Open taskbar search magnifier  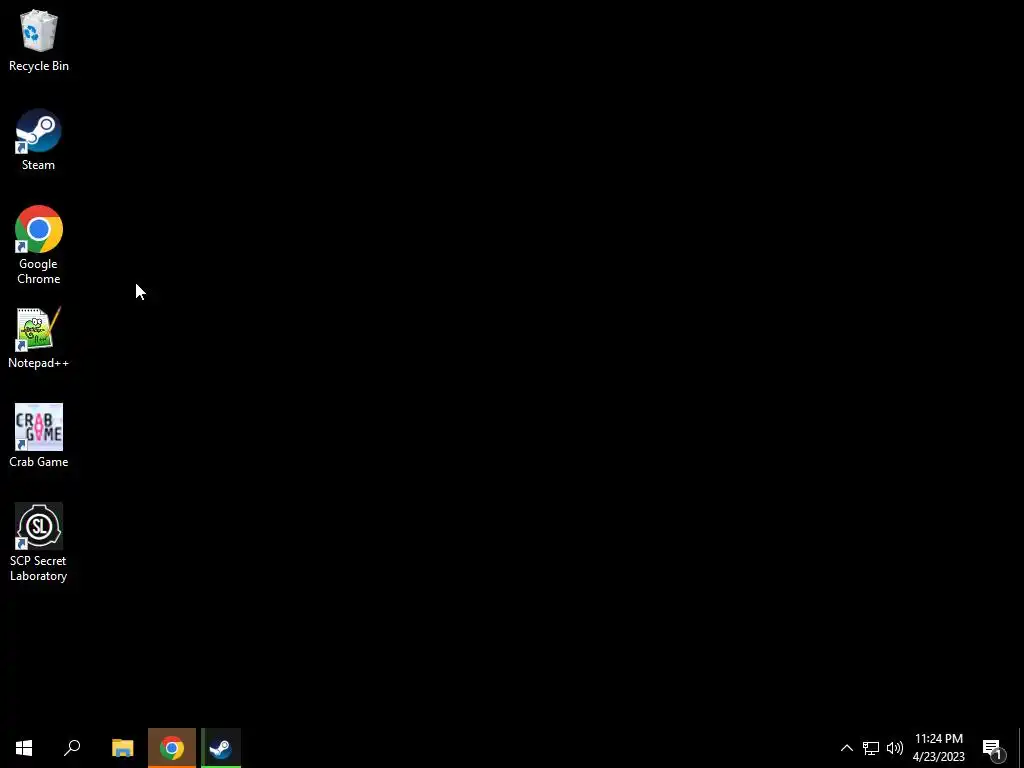(72, 748)
